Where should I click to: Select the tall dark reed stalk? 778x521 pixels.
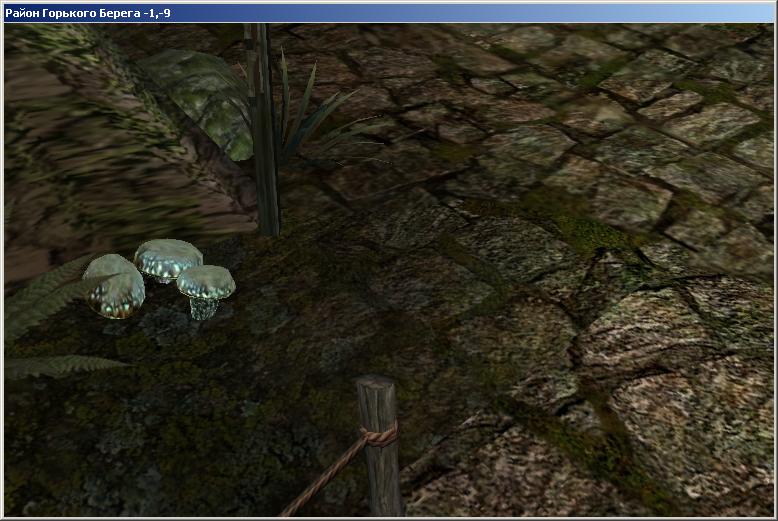pos(263,130)
